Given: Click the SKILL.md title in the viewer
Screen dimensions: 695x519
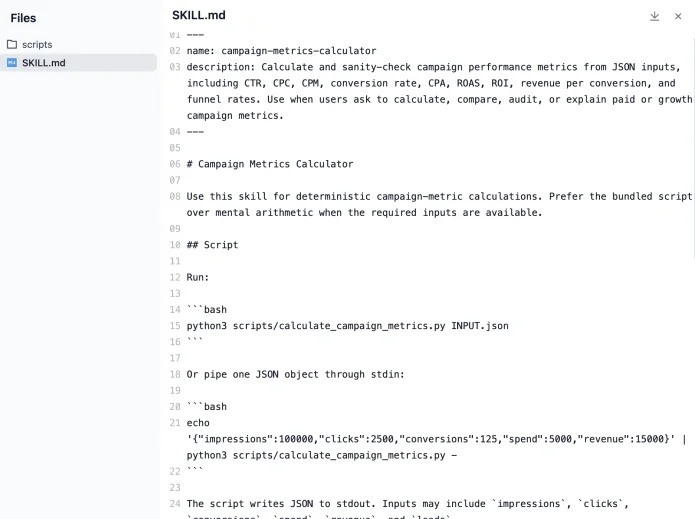Looking at the screenshot, I should tap(199, 15).
